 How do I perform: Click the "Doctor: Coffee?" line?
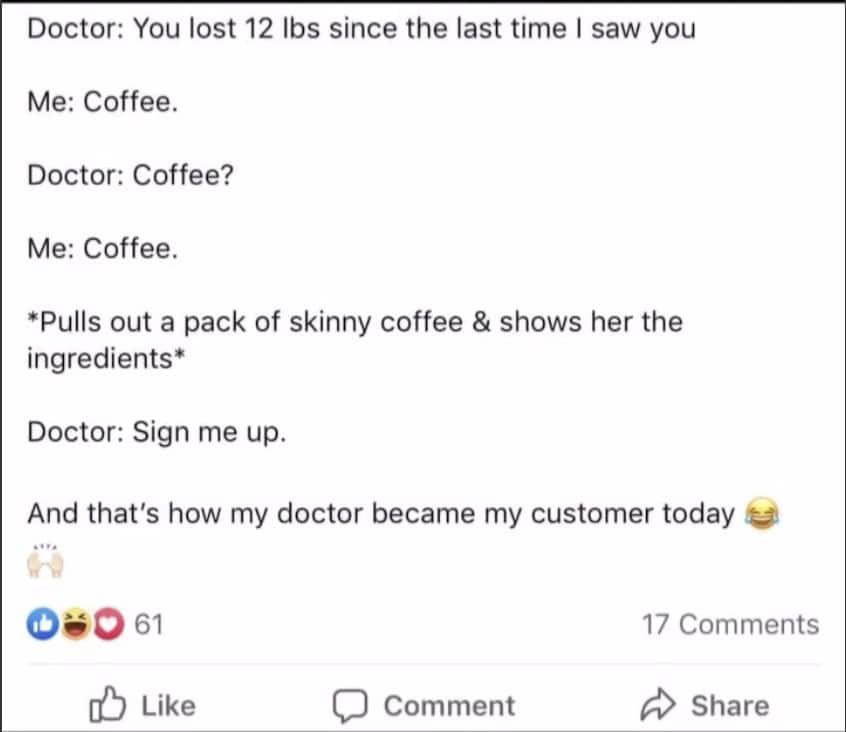[131, 175]
